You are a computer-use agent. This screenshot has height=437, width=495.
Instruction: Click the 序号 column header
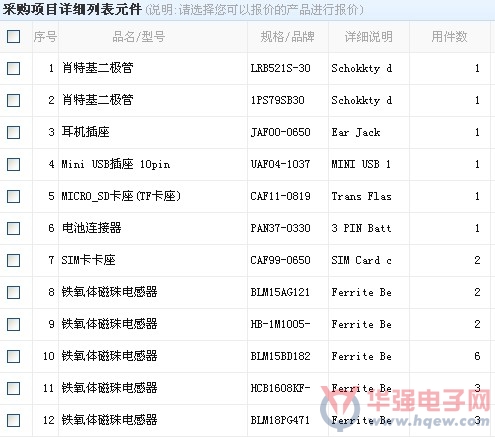[x=45, y=37]
